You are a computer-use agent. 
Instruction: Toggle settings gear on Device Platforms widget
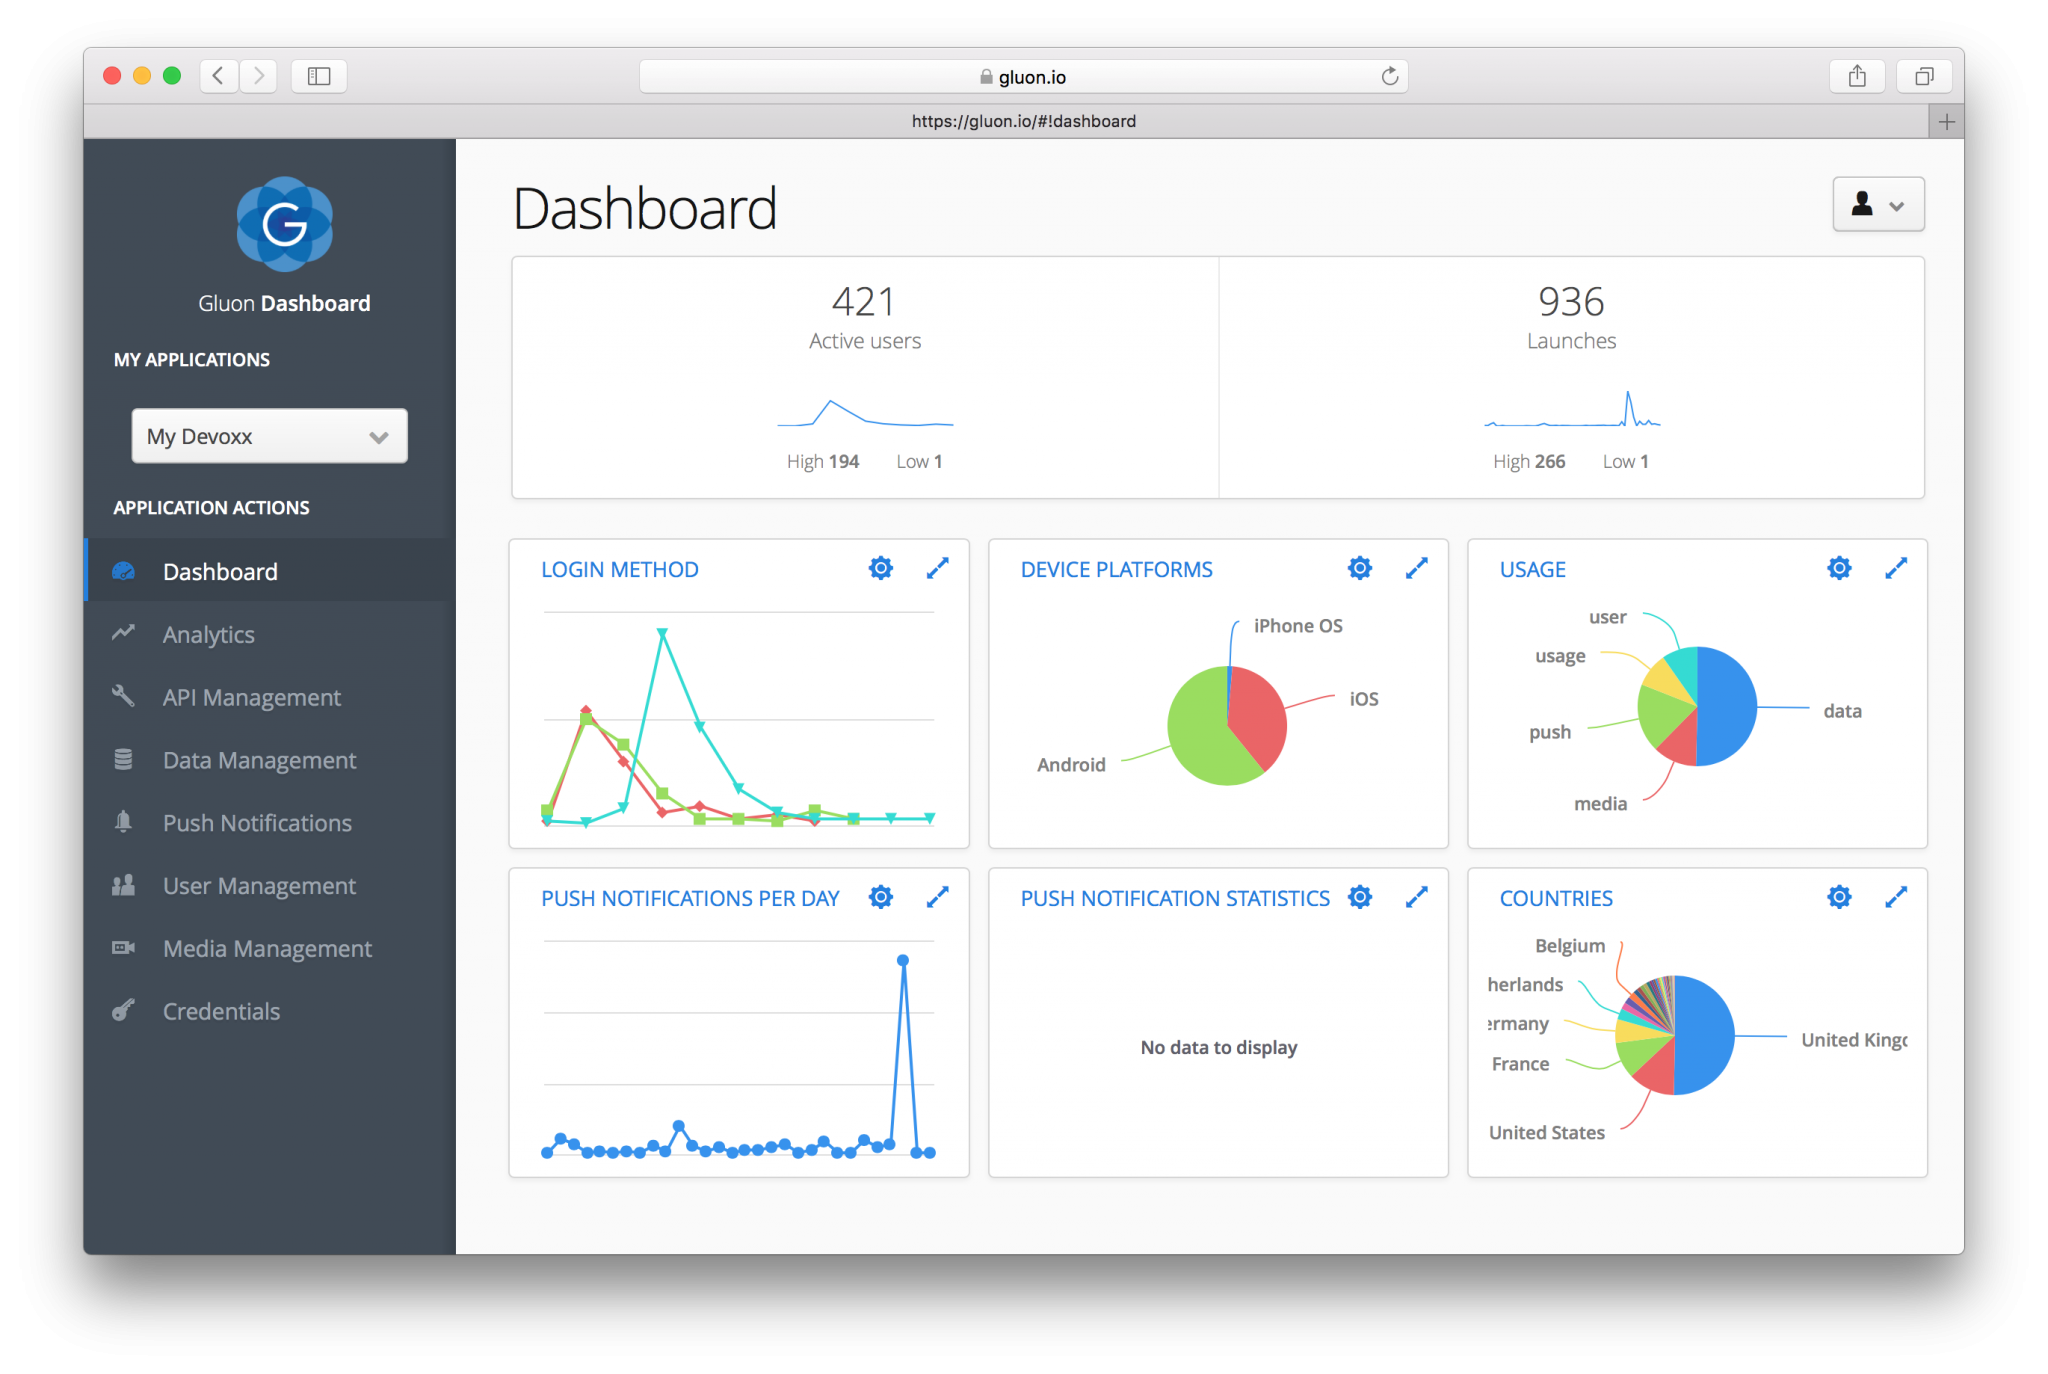point(1357,569)
